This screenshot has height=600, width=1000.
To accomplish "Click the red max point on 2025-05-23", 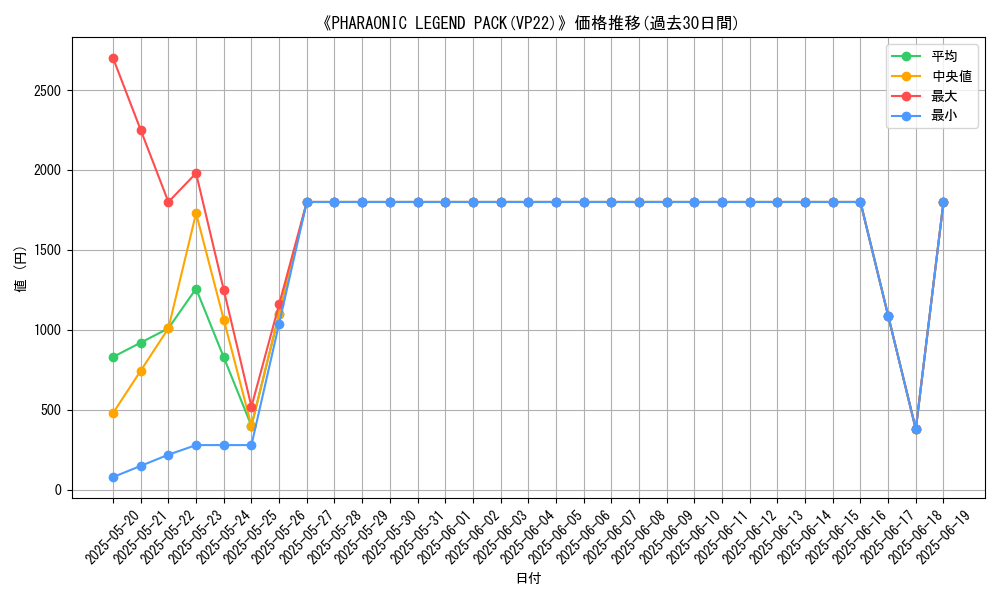I will click(196, 173).
